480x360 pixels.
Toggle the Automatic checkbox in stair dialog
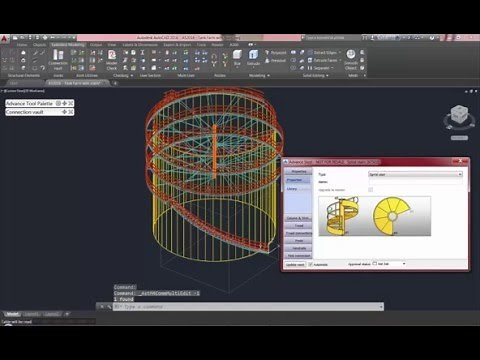click(310, 264)
